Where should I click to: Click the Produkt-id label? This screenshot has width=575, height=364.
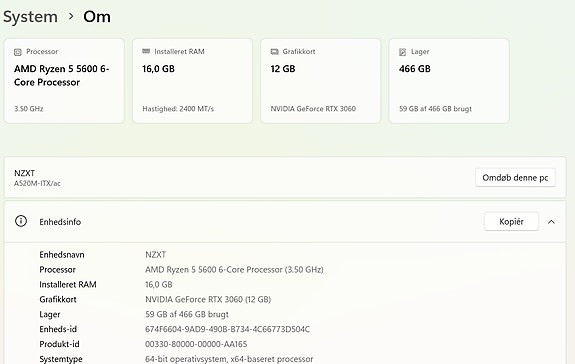point(59,344)
